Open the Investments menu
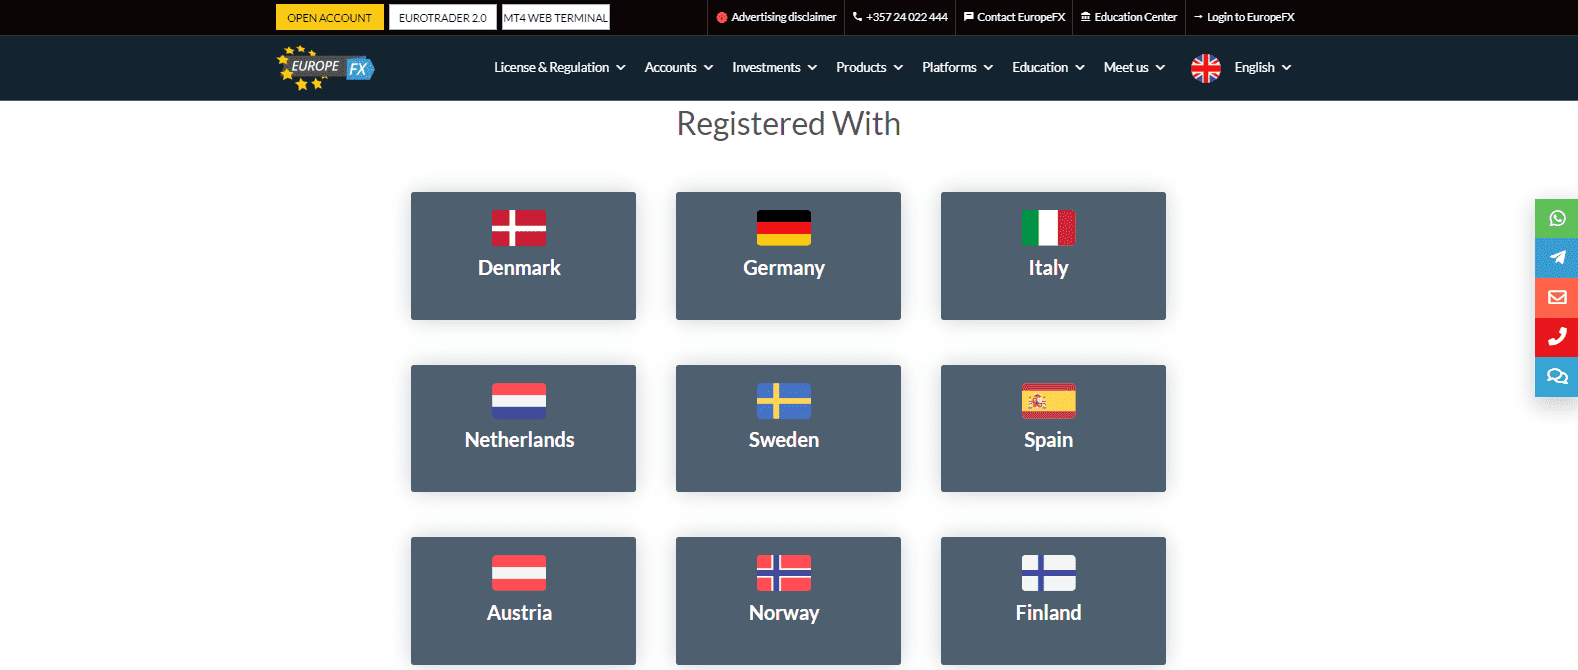Viewport: 1578px width, 670px height. pyautogui.click(x=774, y=68)
